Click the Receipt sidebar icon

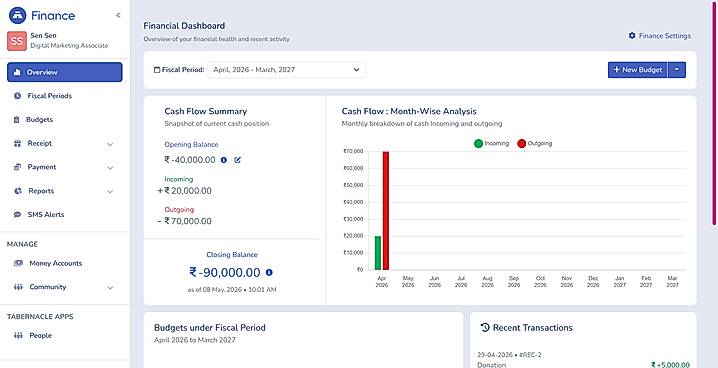point(17,144)
